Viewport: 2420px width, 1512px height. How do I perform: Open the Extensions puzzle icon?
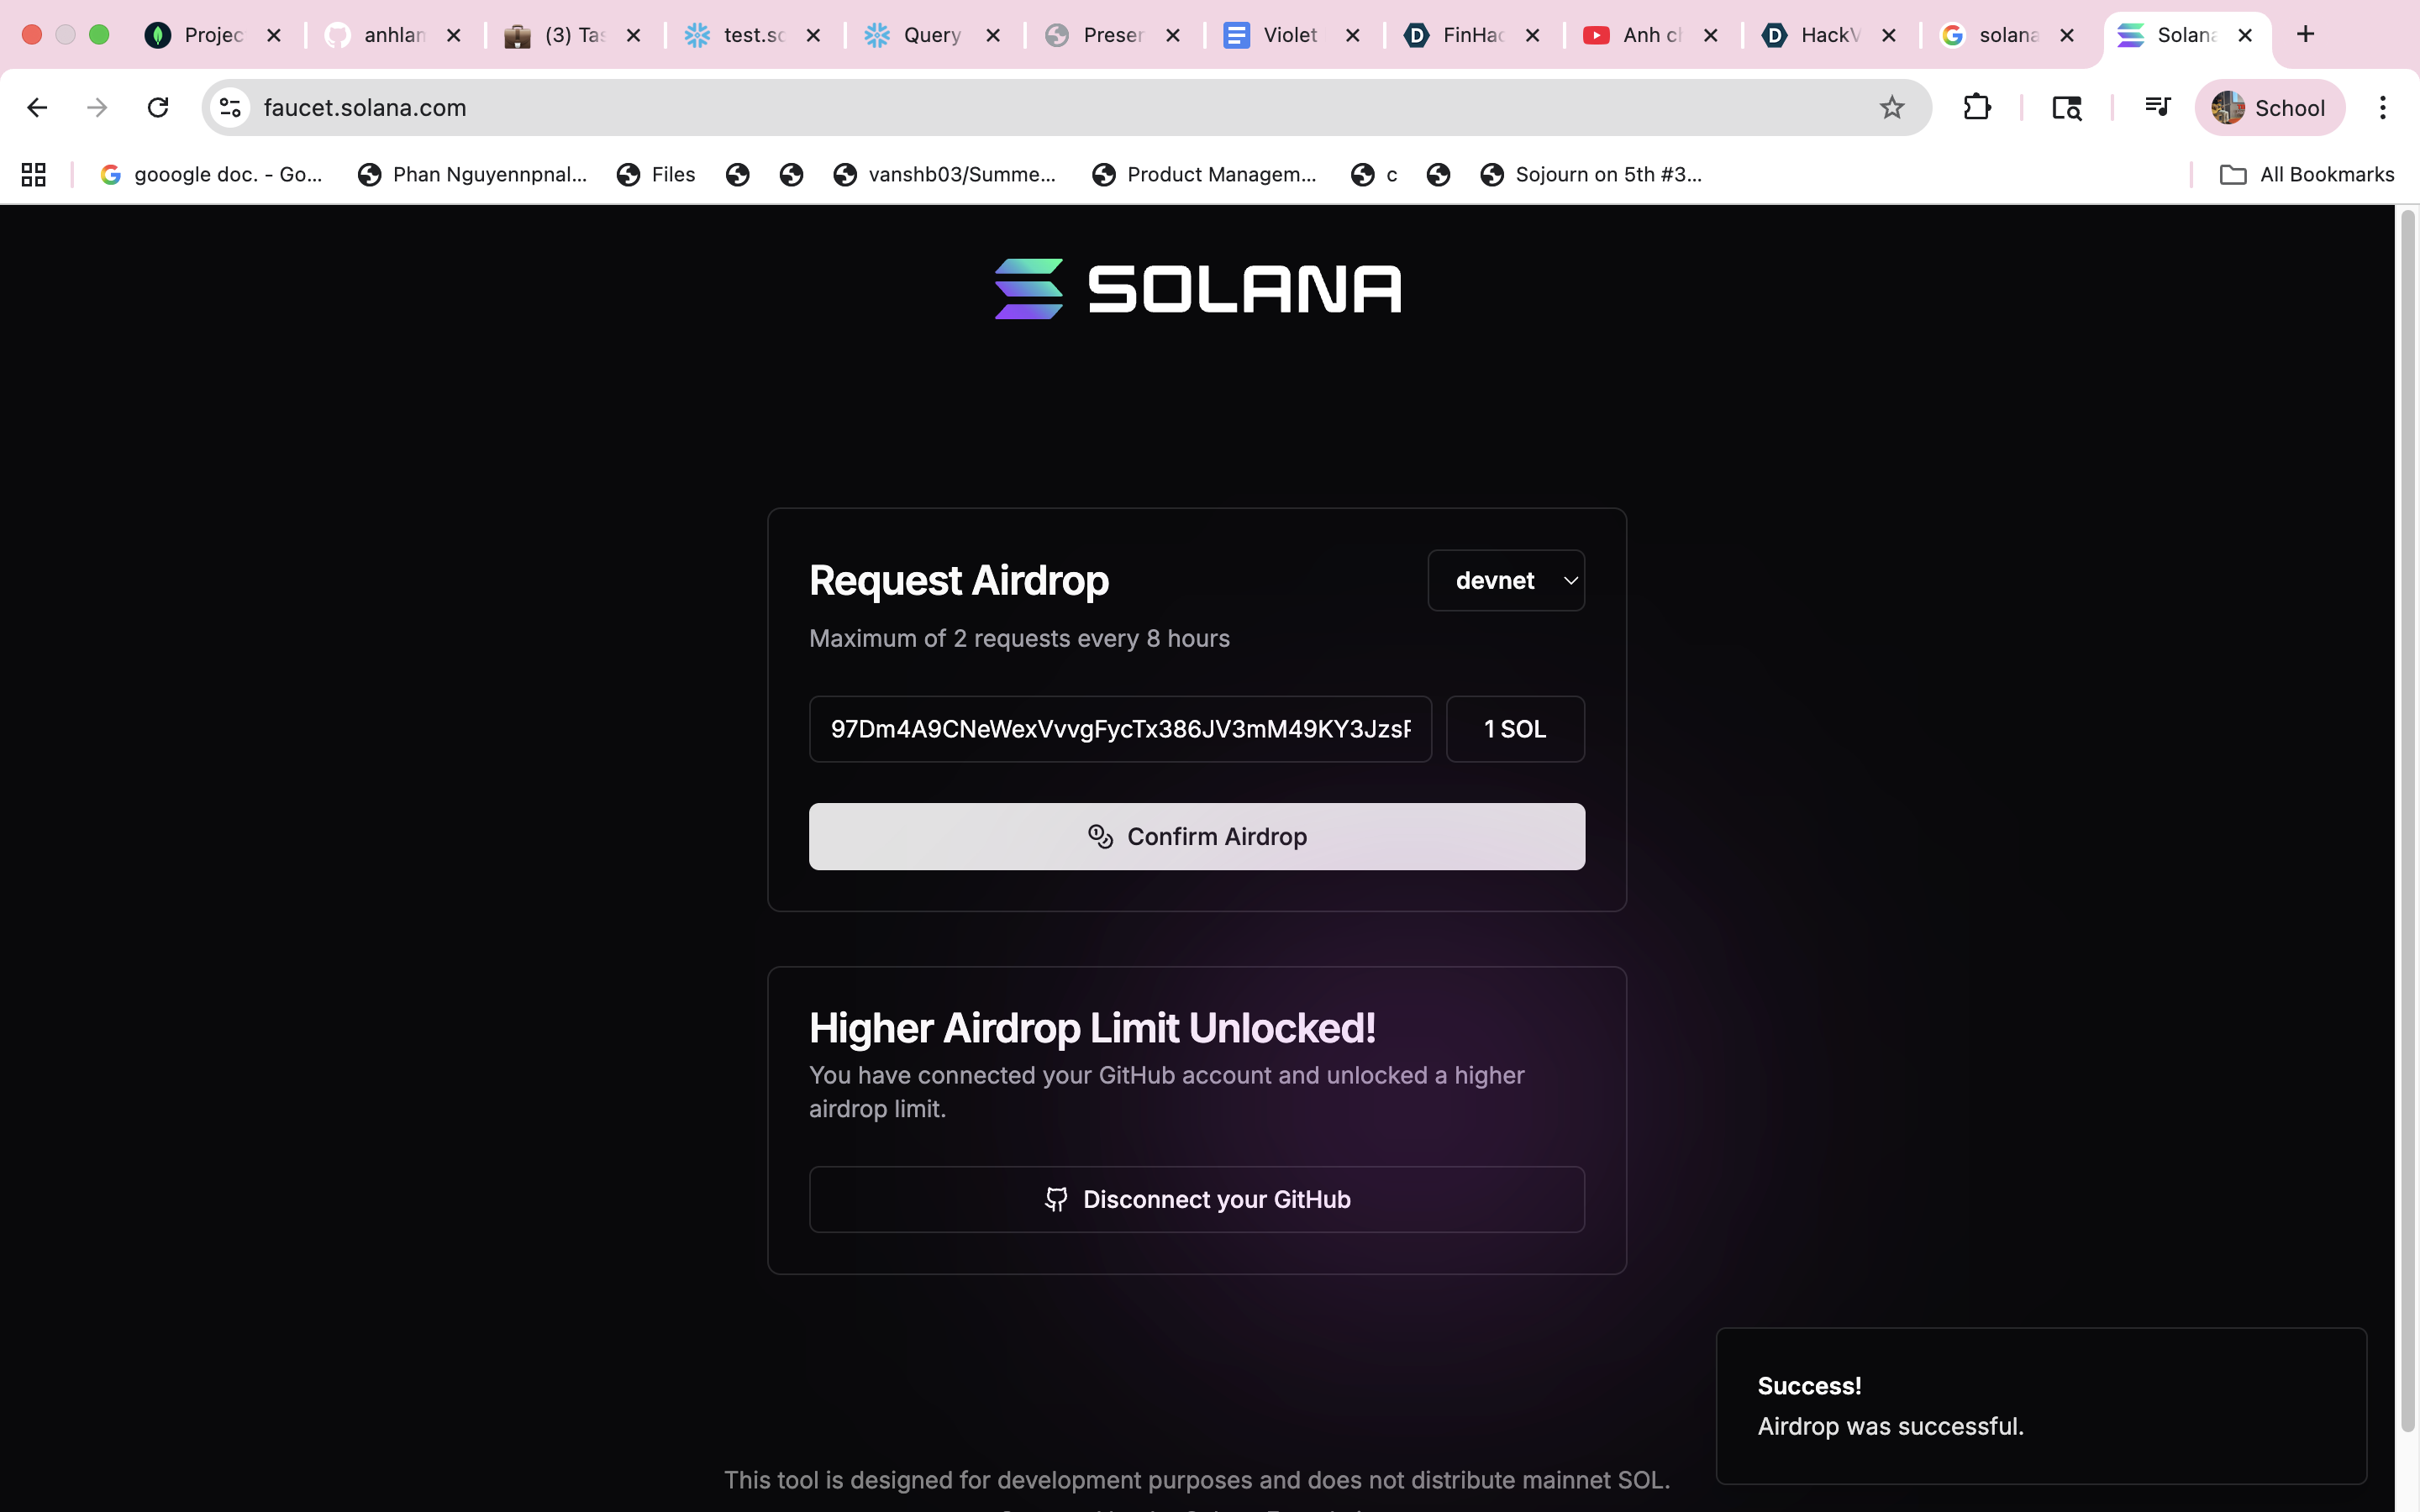click(1976, 107)
